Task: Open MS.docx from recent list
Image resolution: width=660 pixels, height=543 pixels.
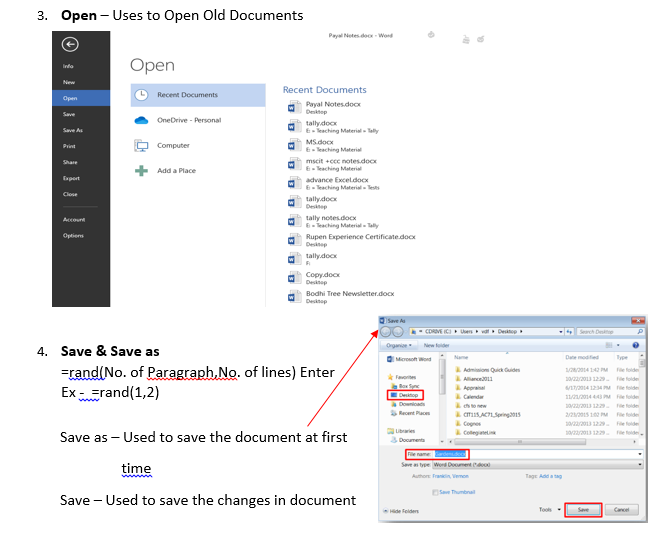Action: [325, 145]
